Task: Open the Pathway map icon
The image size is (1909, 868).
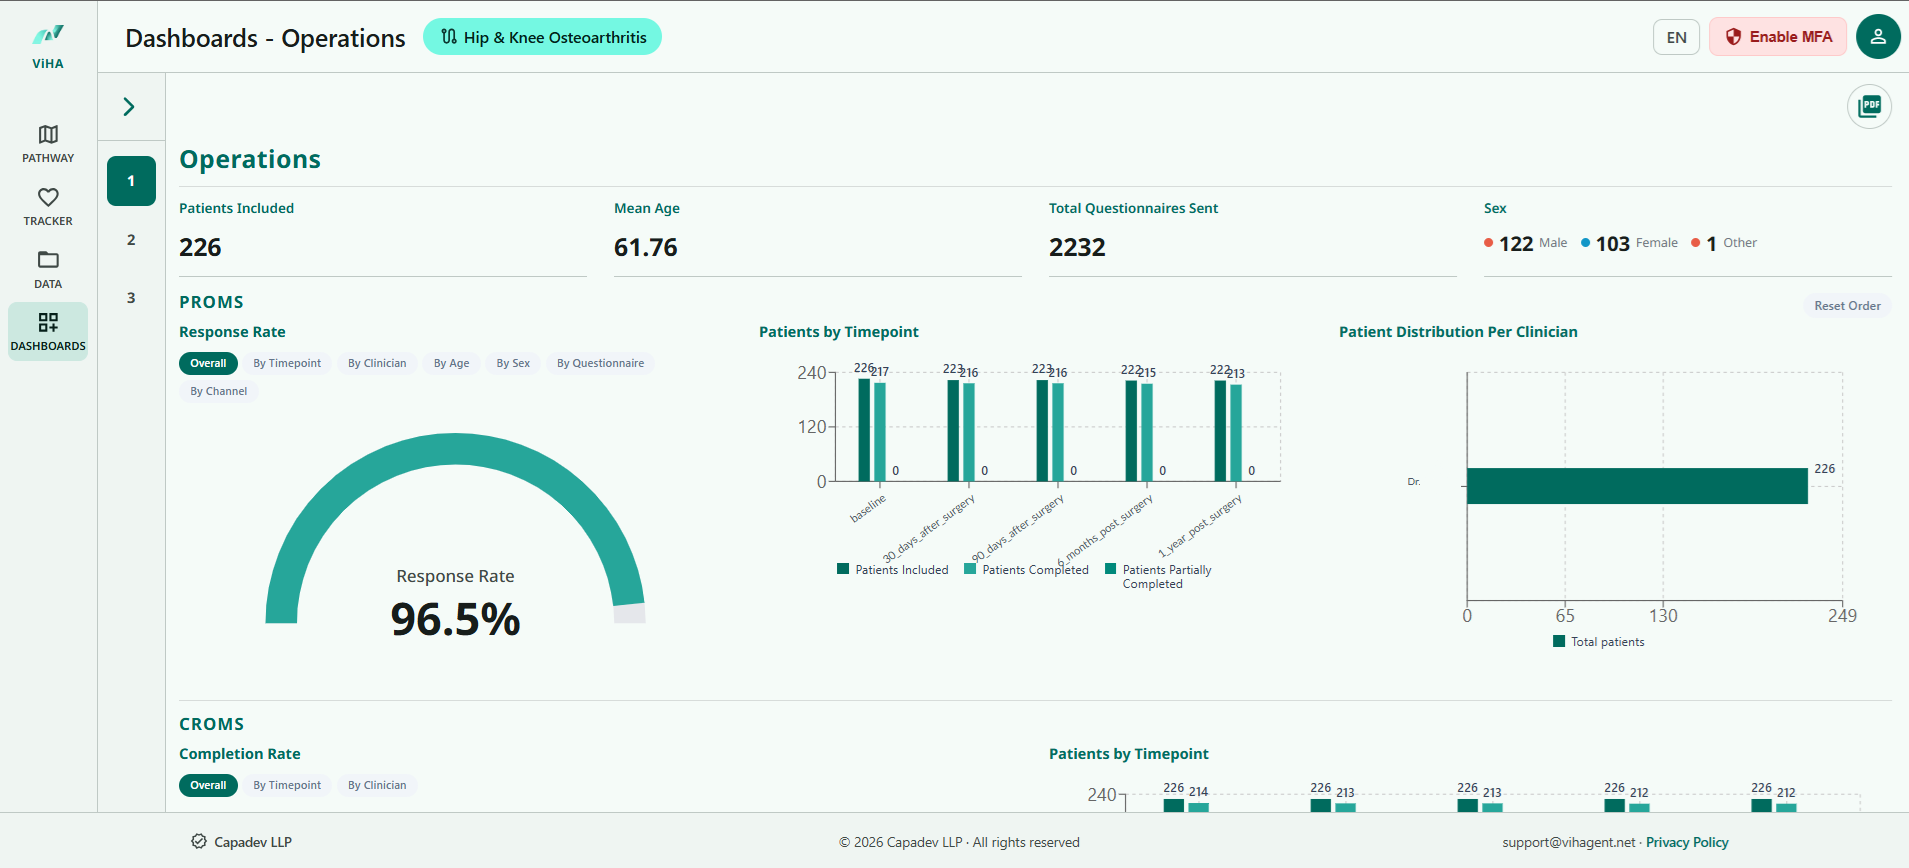Action: tap(48, 134)
